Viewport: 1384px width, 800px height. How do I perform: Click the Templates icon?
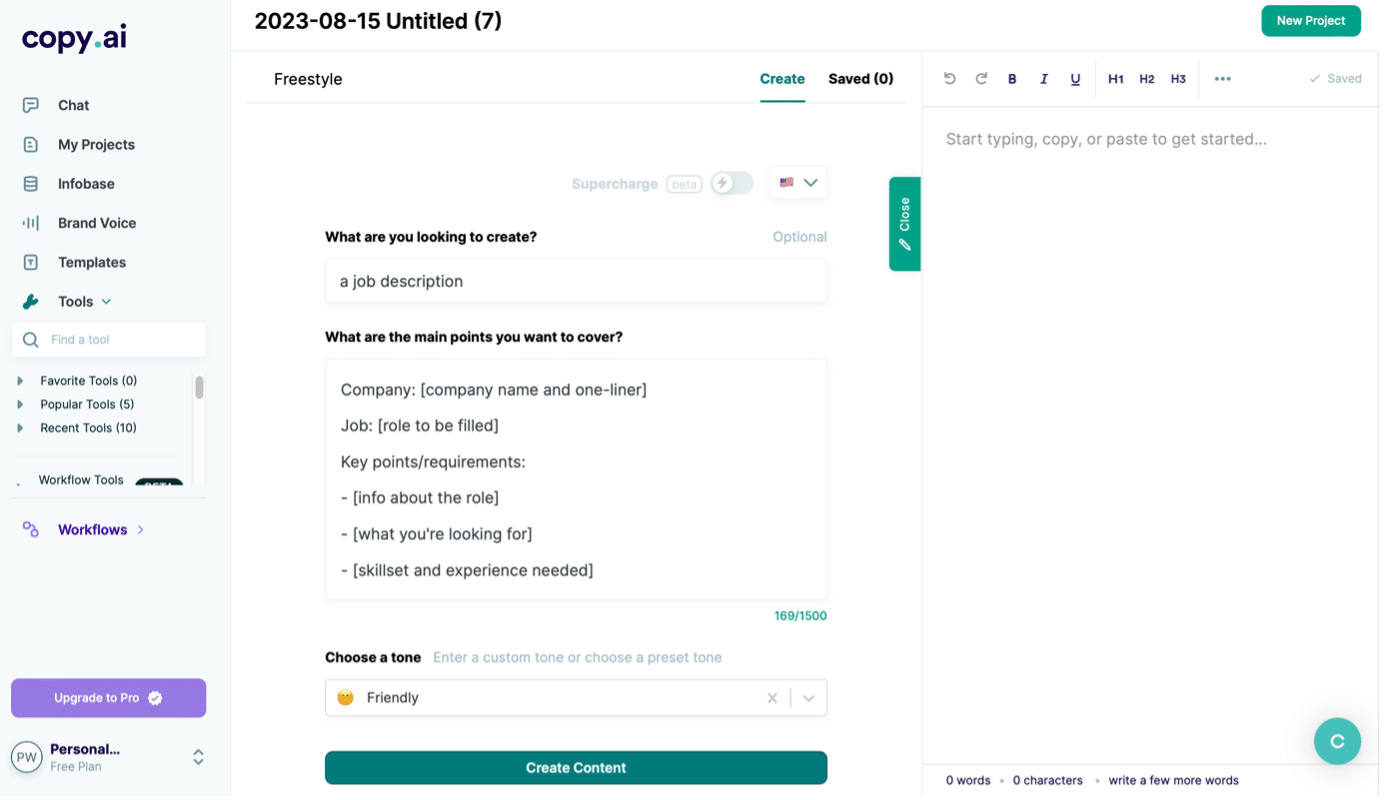pos(31,262)
